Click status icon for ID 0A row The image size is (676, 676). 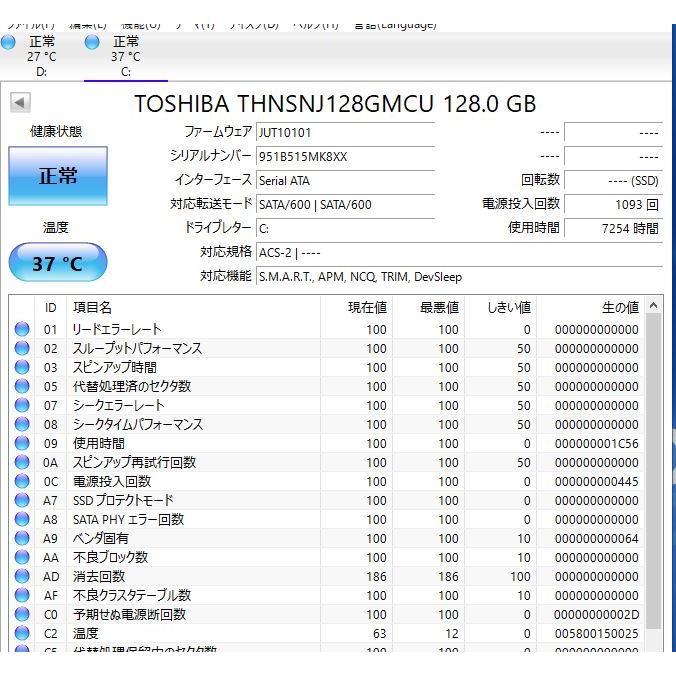coord(22,462)
